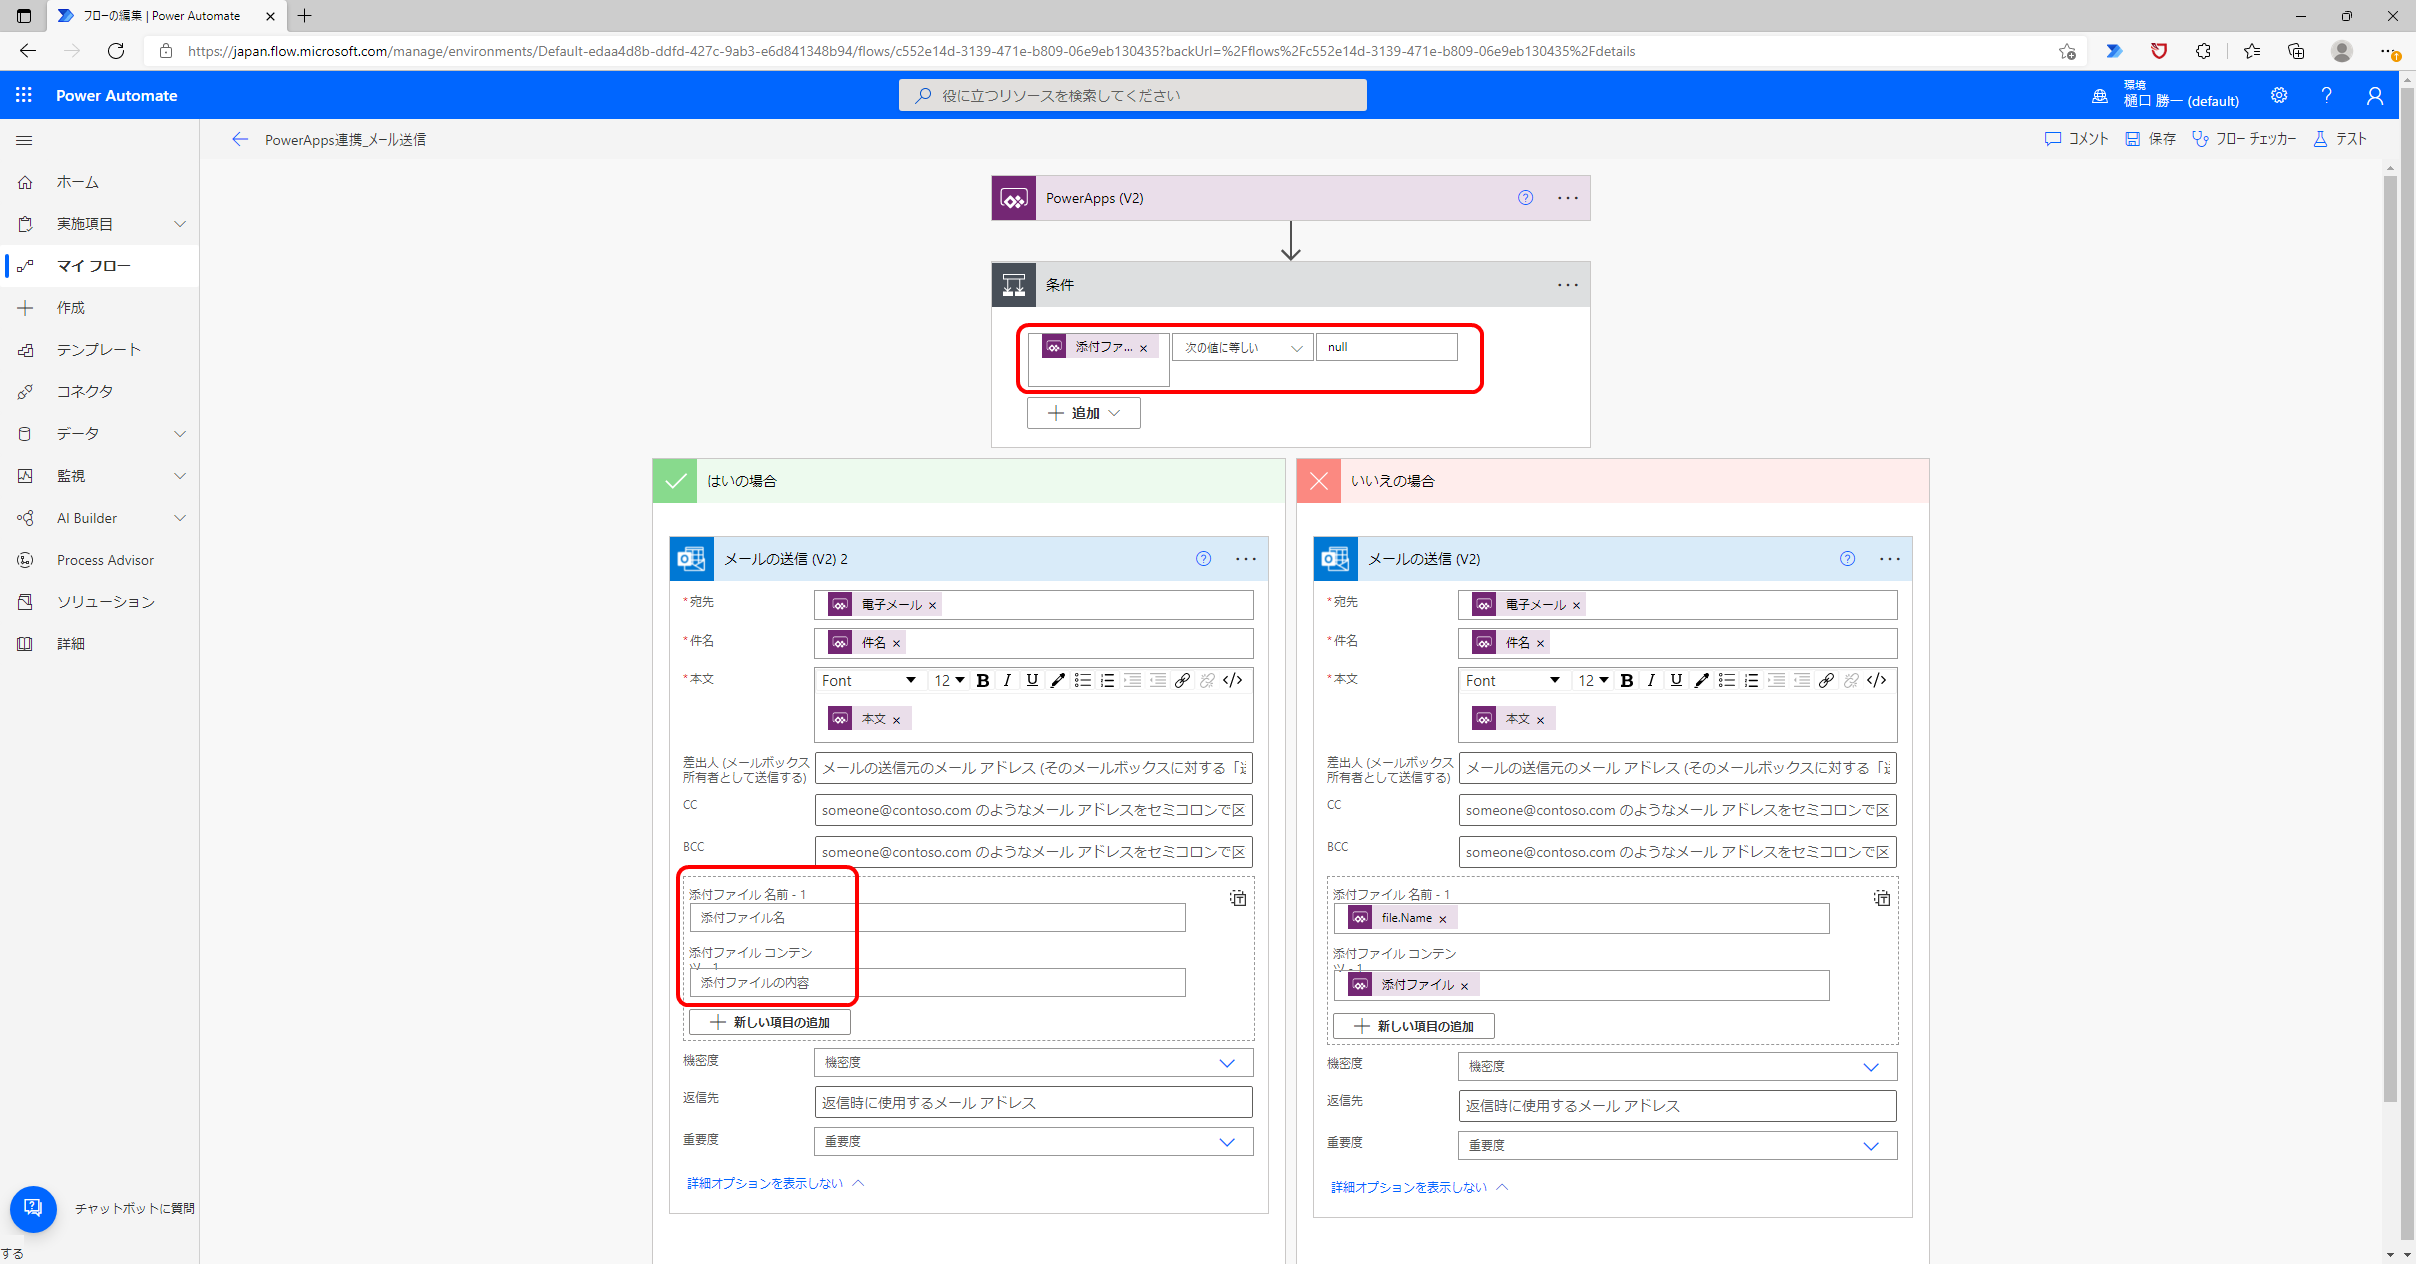Viewport: 2416px width, 1264px height.
Task: Open ellipsis menu of メールの送信 (V2) 2
Action: click(1246, 559)
